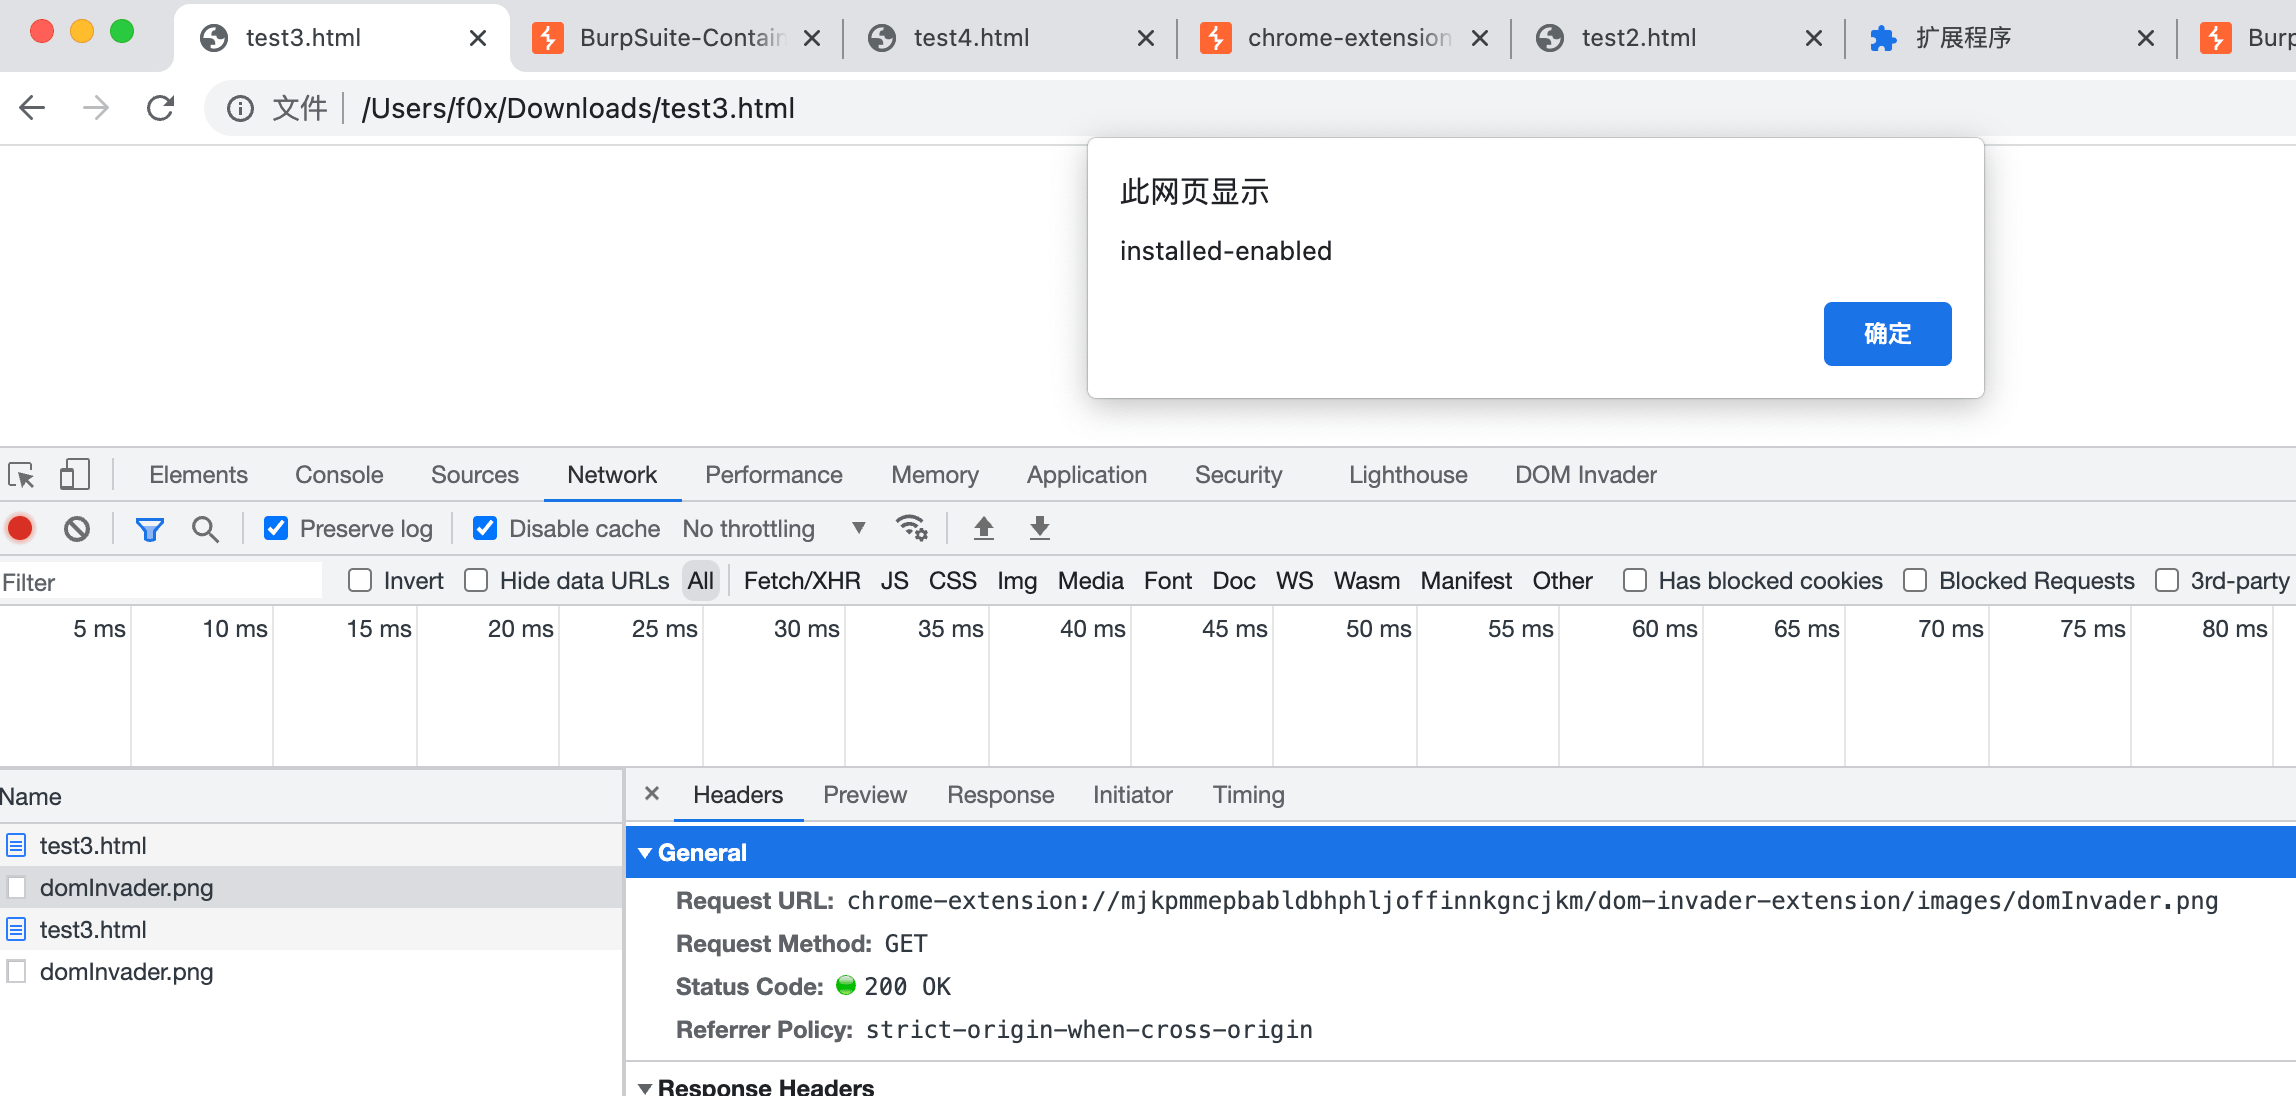Uncheck Disable cache checkbox
This screenshot has height=1096, width=2296.
485,528
